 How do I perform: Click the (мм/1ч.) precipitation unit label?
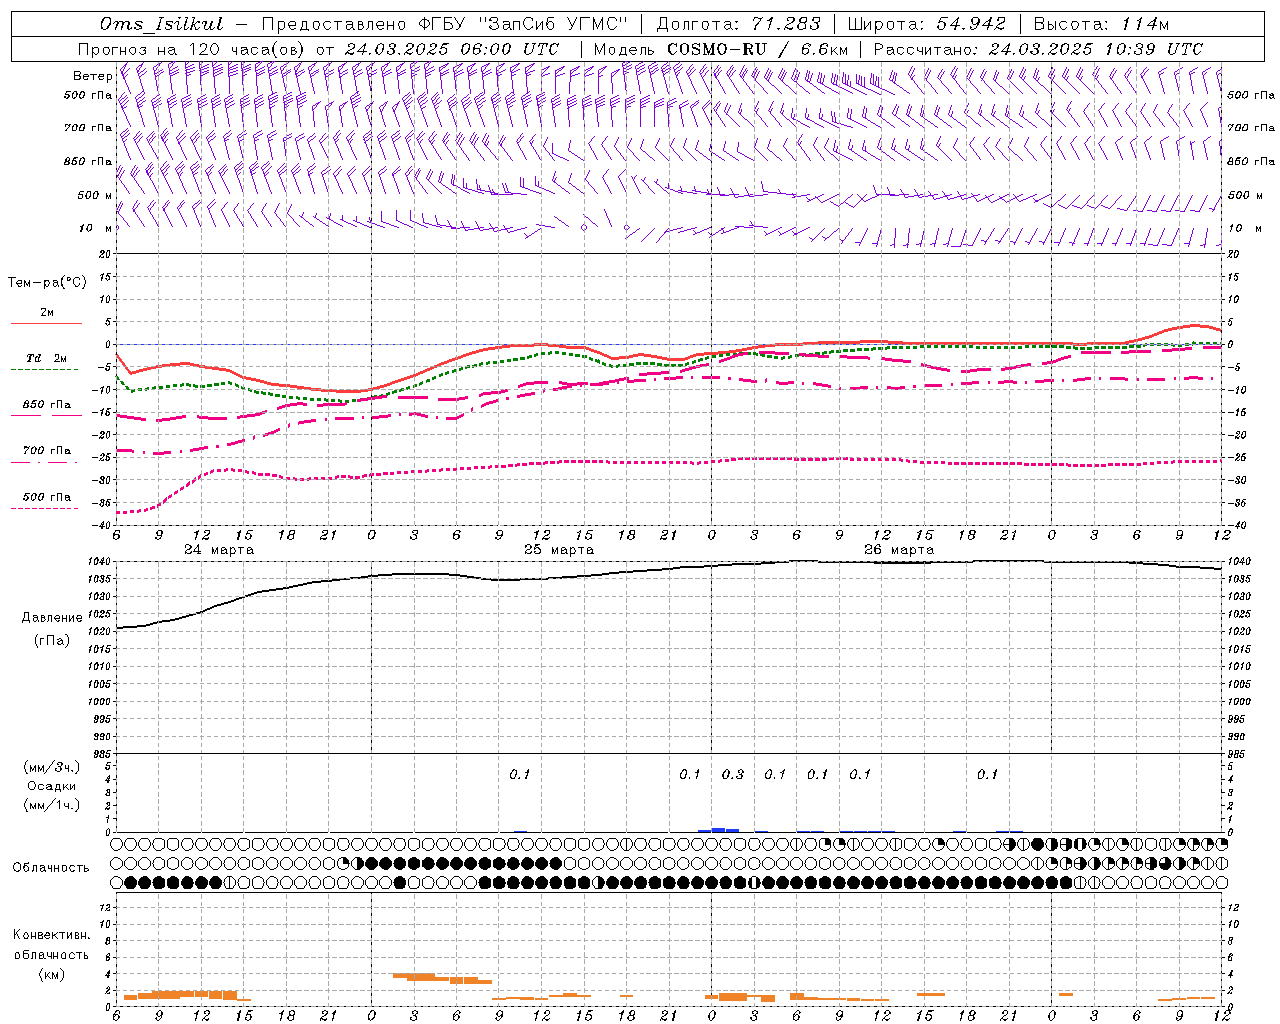point(52,806)
